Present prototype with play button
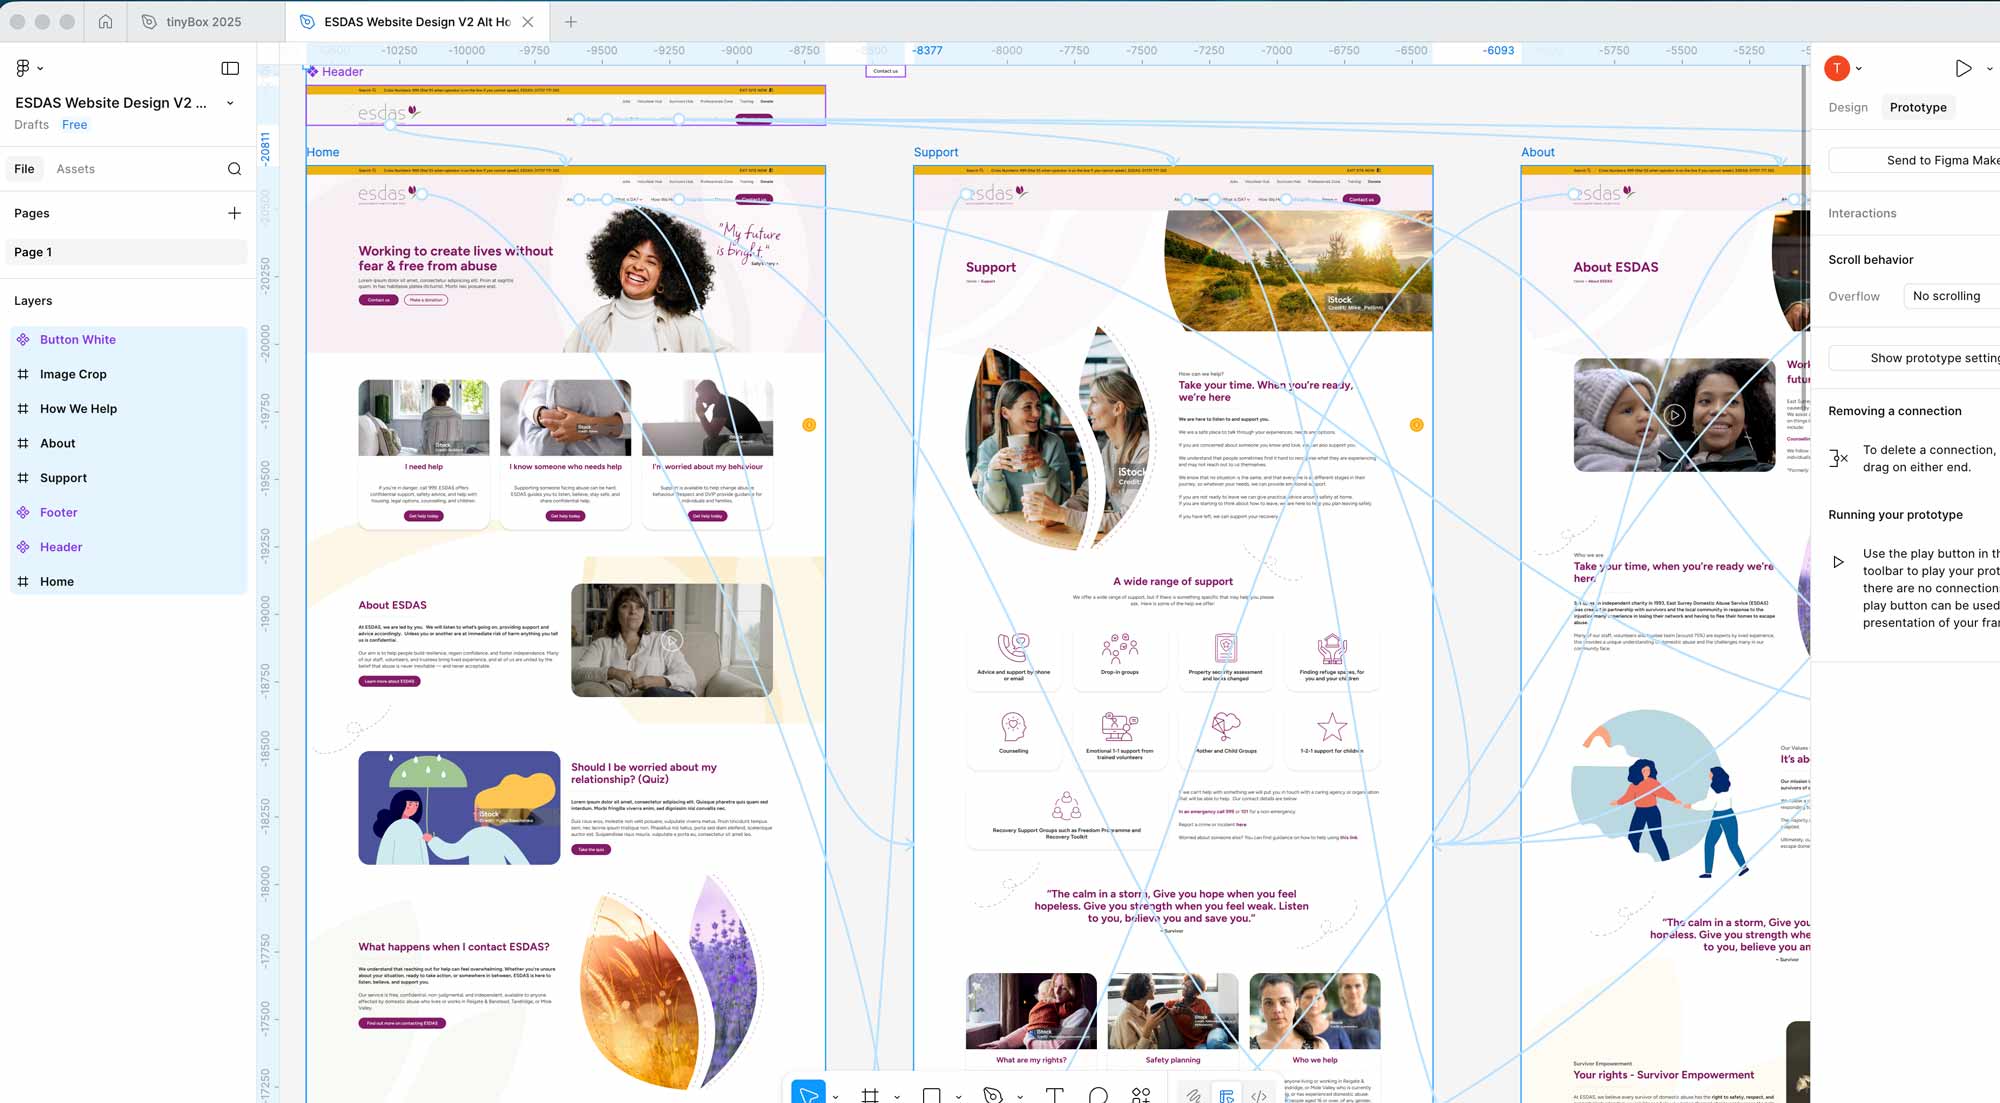 (x=1963, y=68)
